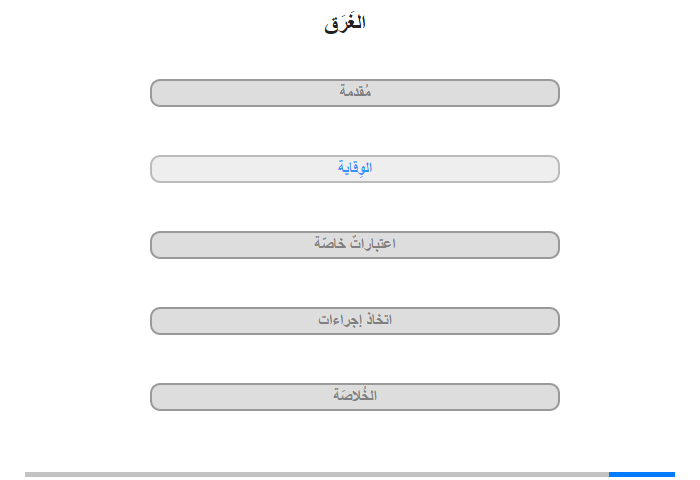Click the bold Drowning heading text

(345, 23)
